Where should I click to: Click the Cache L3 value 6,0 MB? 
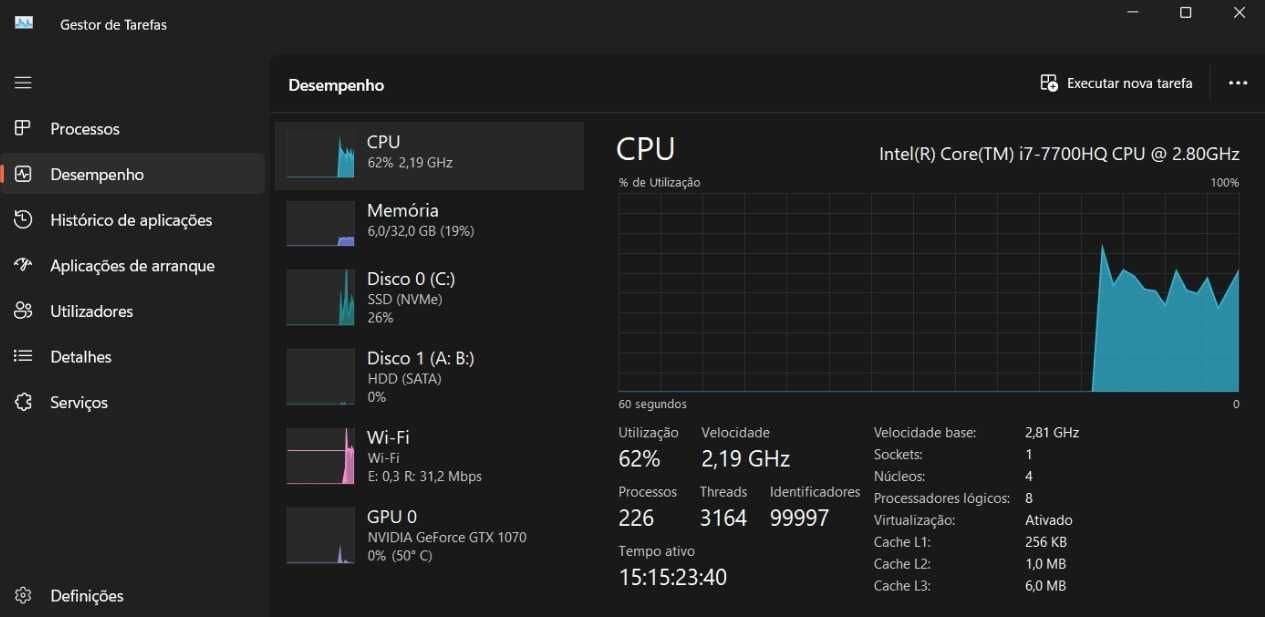click(1046, 586)
